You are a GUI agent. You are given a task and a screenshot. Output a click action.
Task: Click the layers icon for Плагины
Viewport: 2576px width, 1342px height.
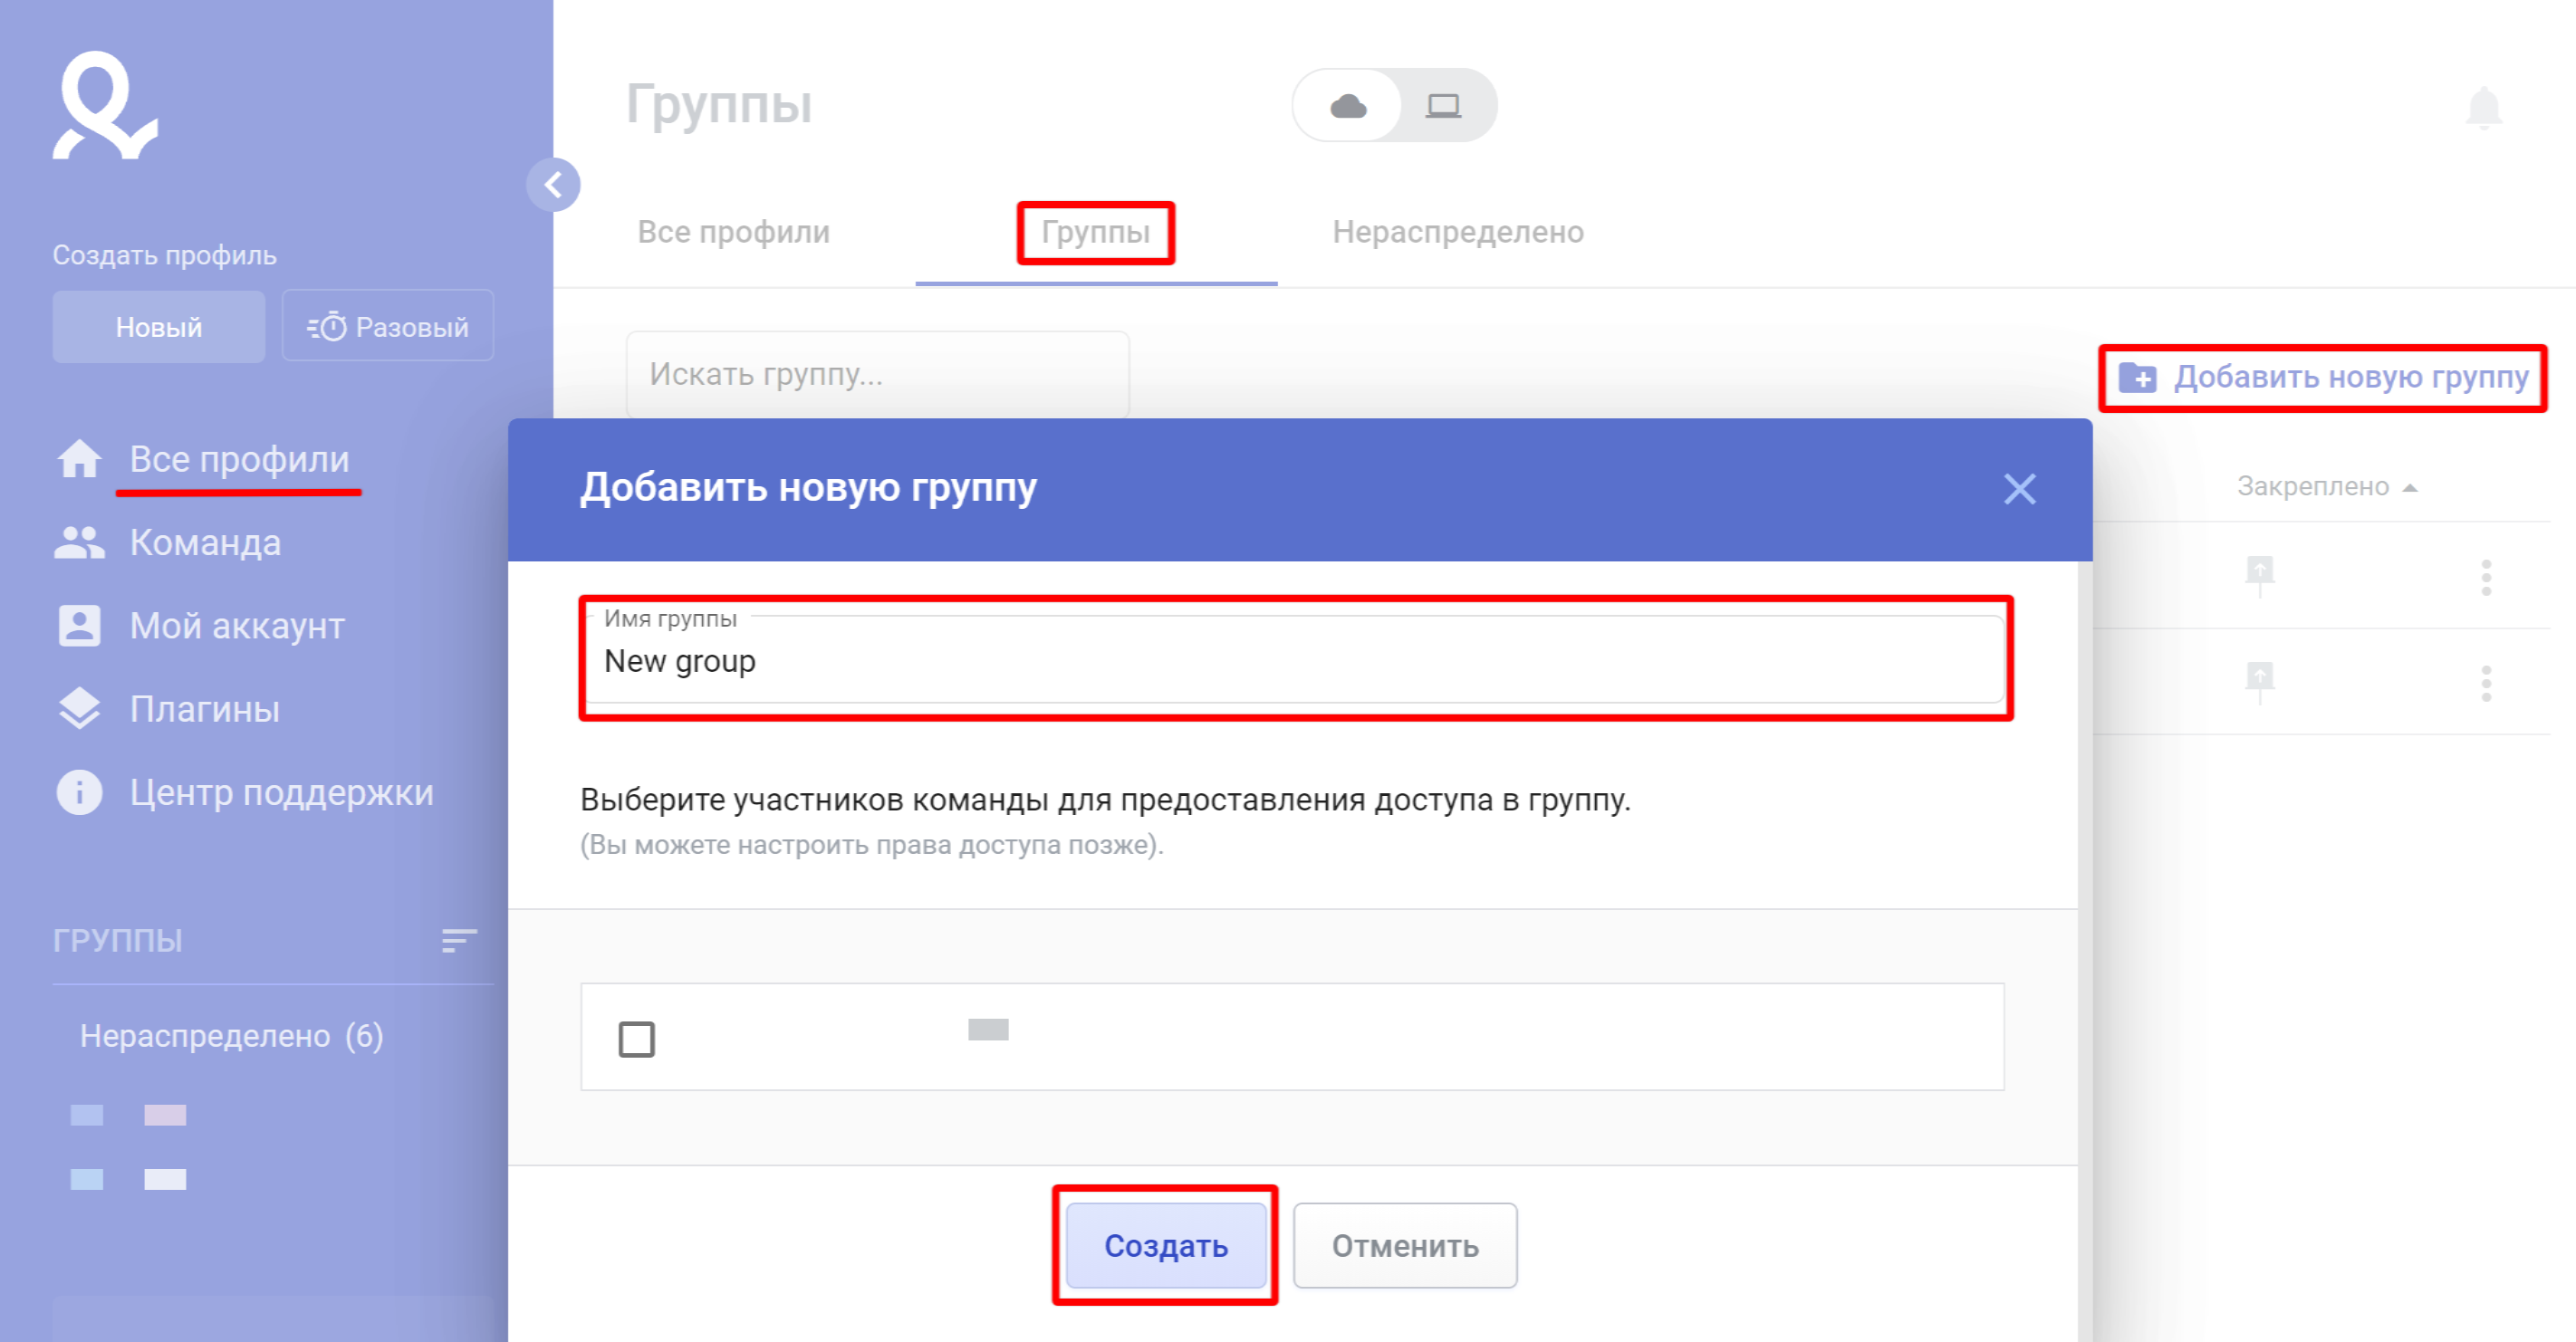click(x=79, y=709)
